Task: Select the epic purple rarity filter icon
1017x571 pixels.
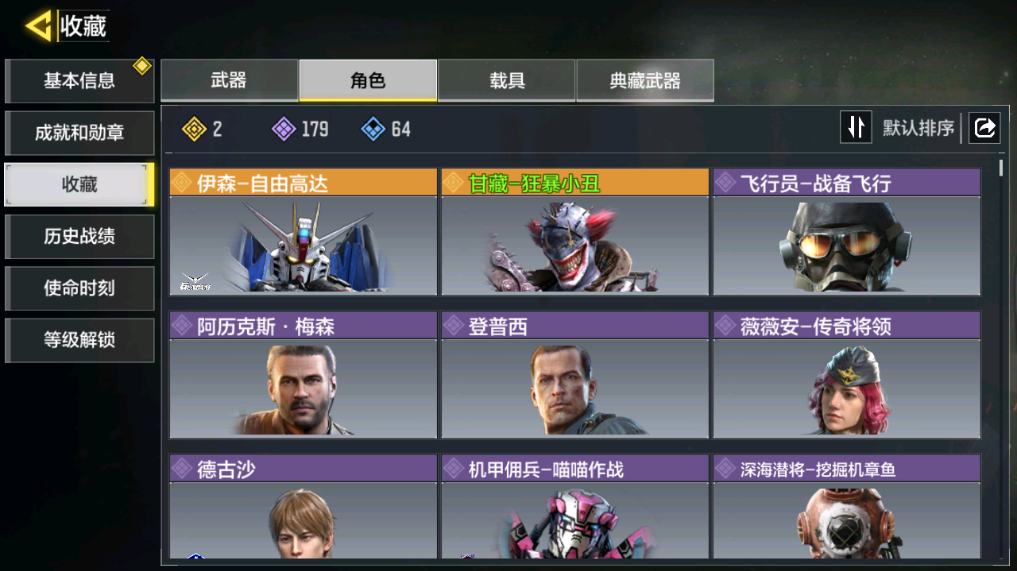Action: click(283, 129)
